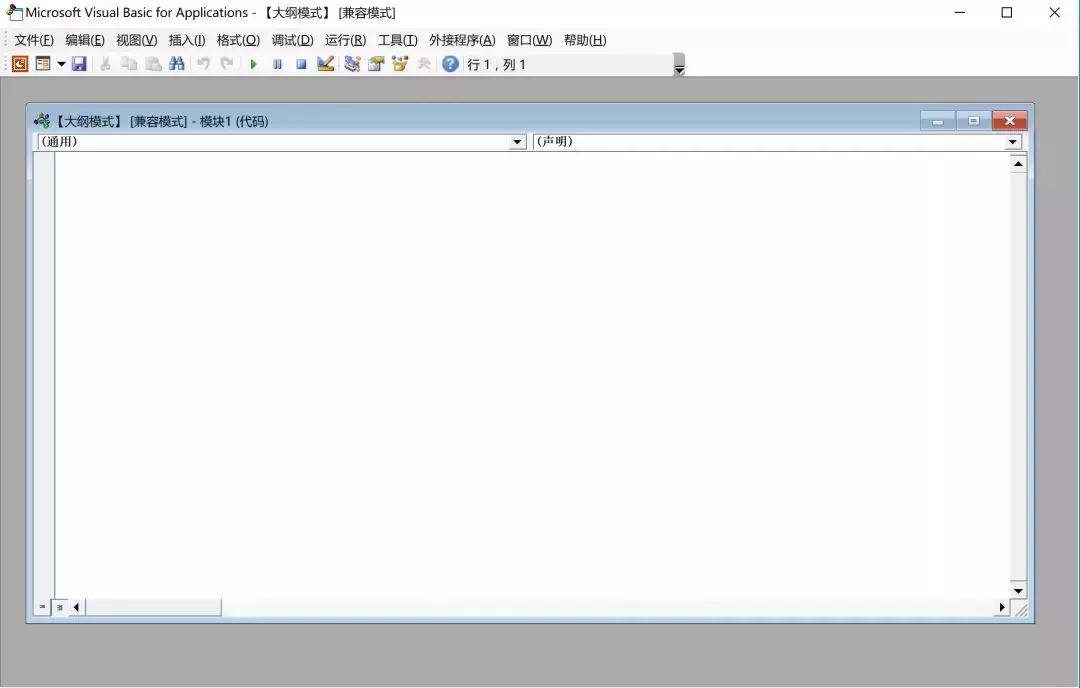
Task: Click the down arrow on the vertical scrollbar
Action: pos(1018,590)
